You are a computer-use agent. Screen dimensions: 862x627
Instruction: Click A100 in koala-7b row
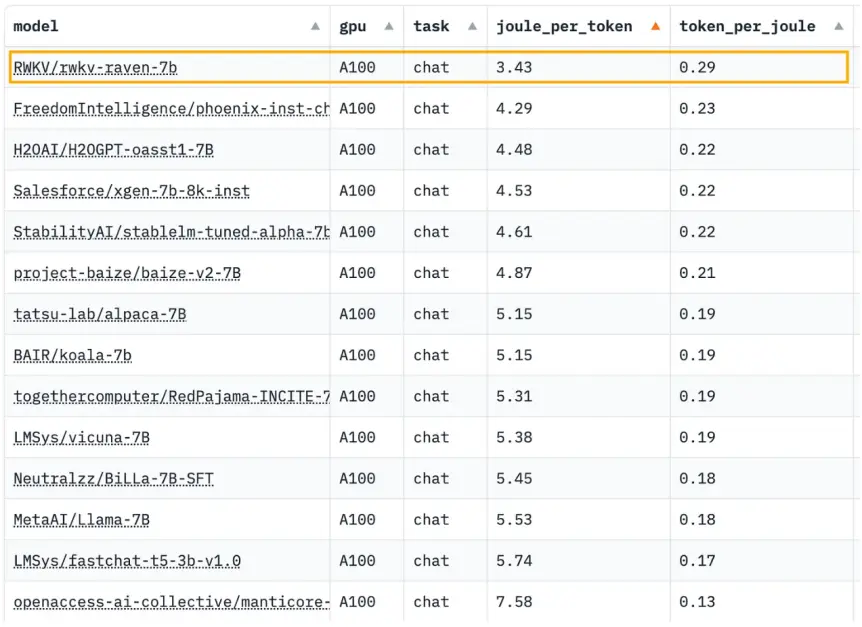[357, 356]
